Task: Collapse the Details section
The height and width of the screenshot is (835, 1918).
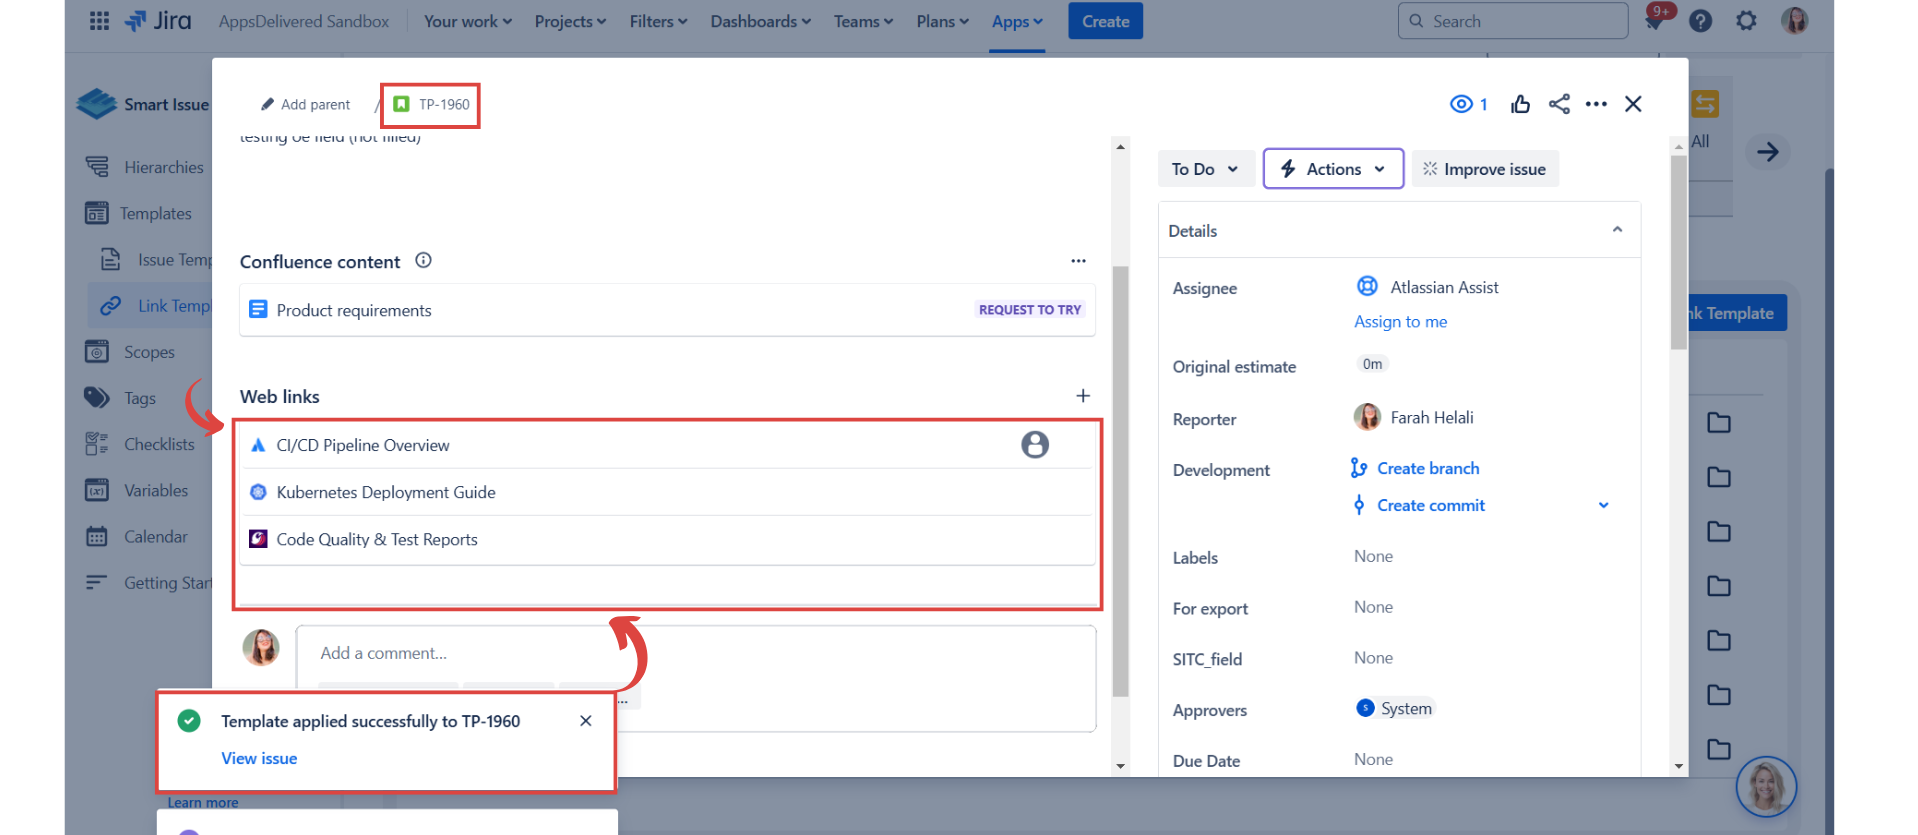Action: coord(1617,230)
